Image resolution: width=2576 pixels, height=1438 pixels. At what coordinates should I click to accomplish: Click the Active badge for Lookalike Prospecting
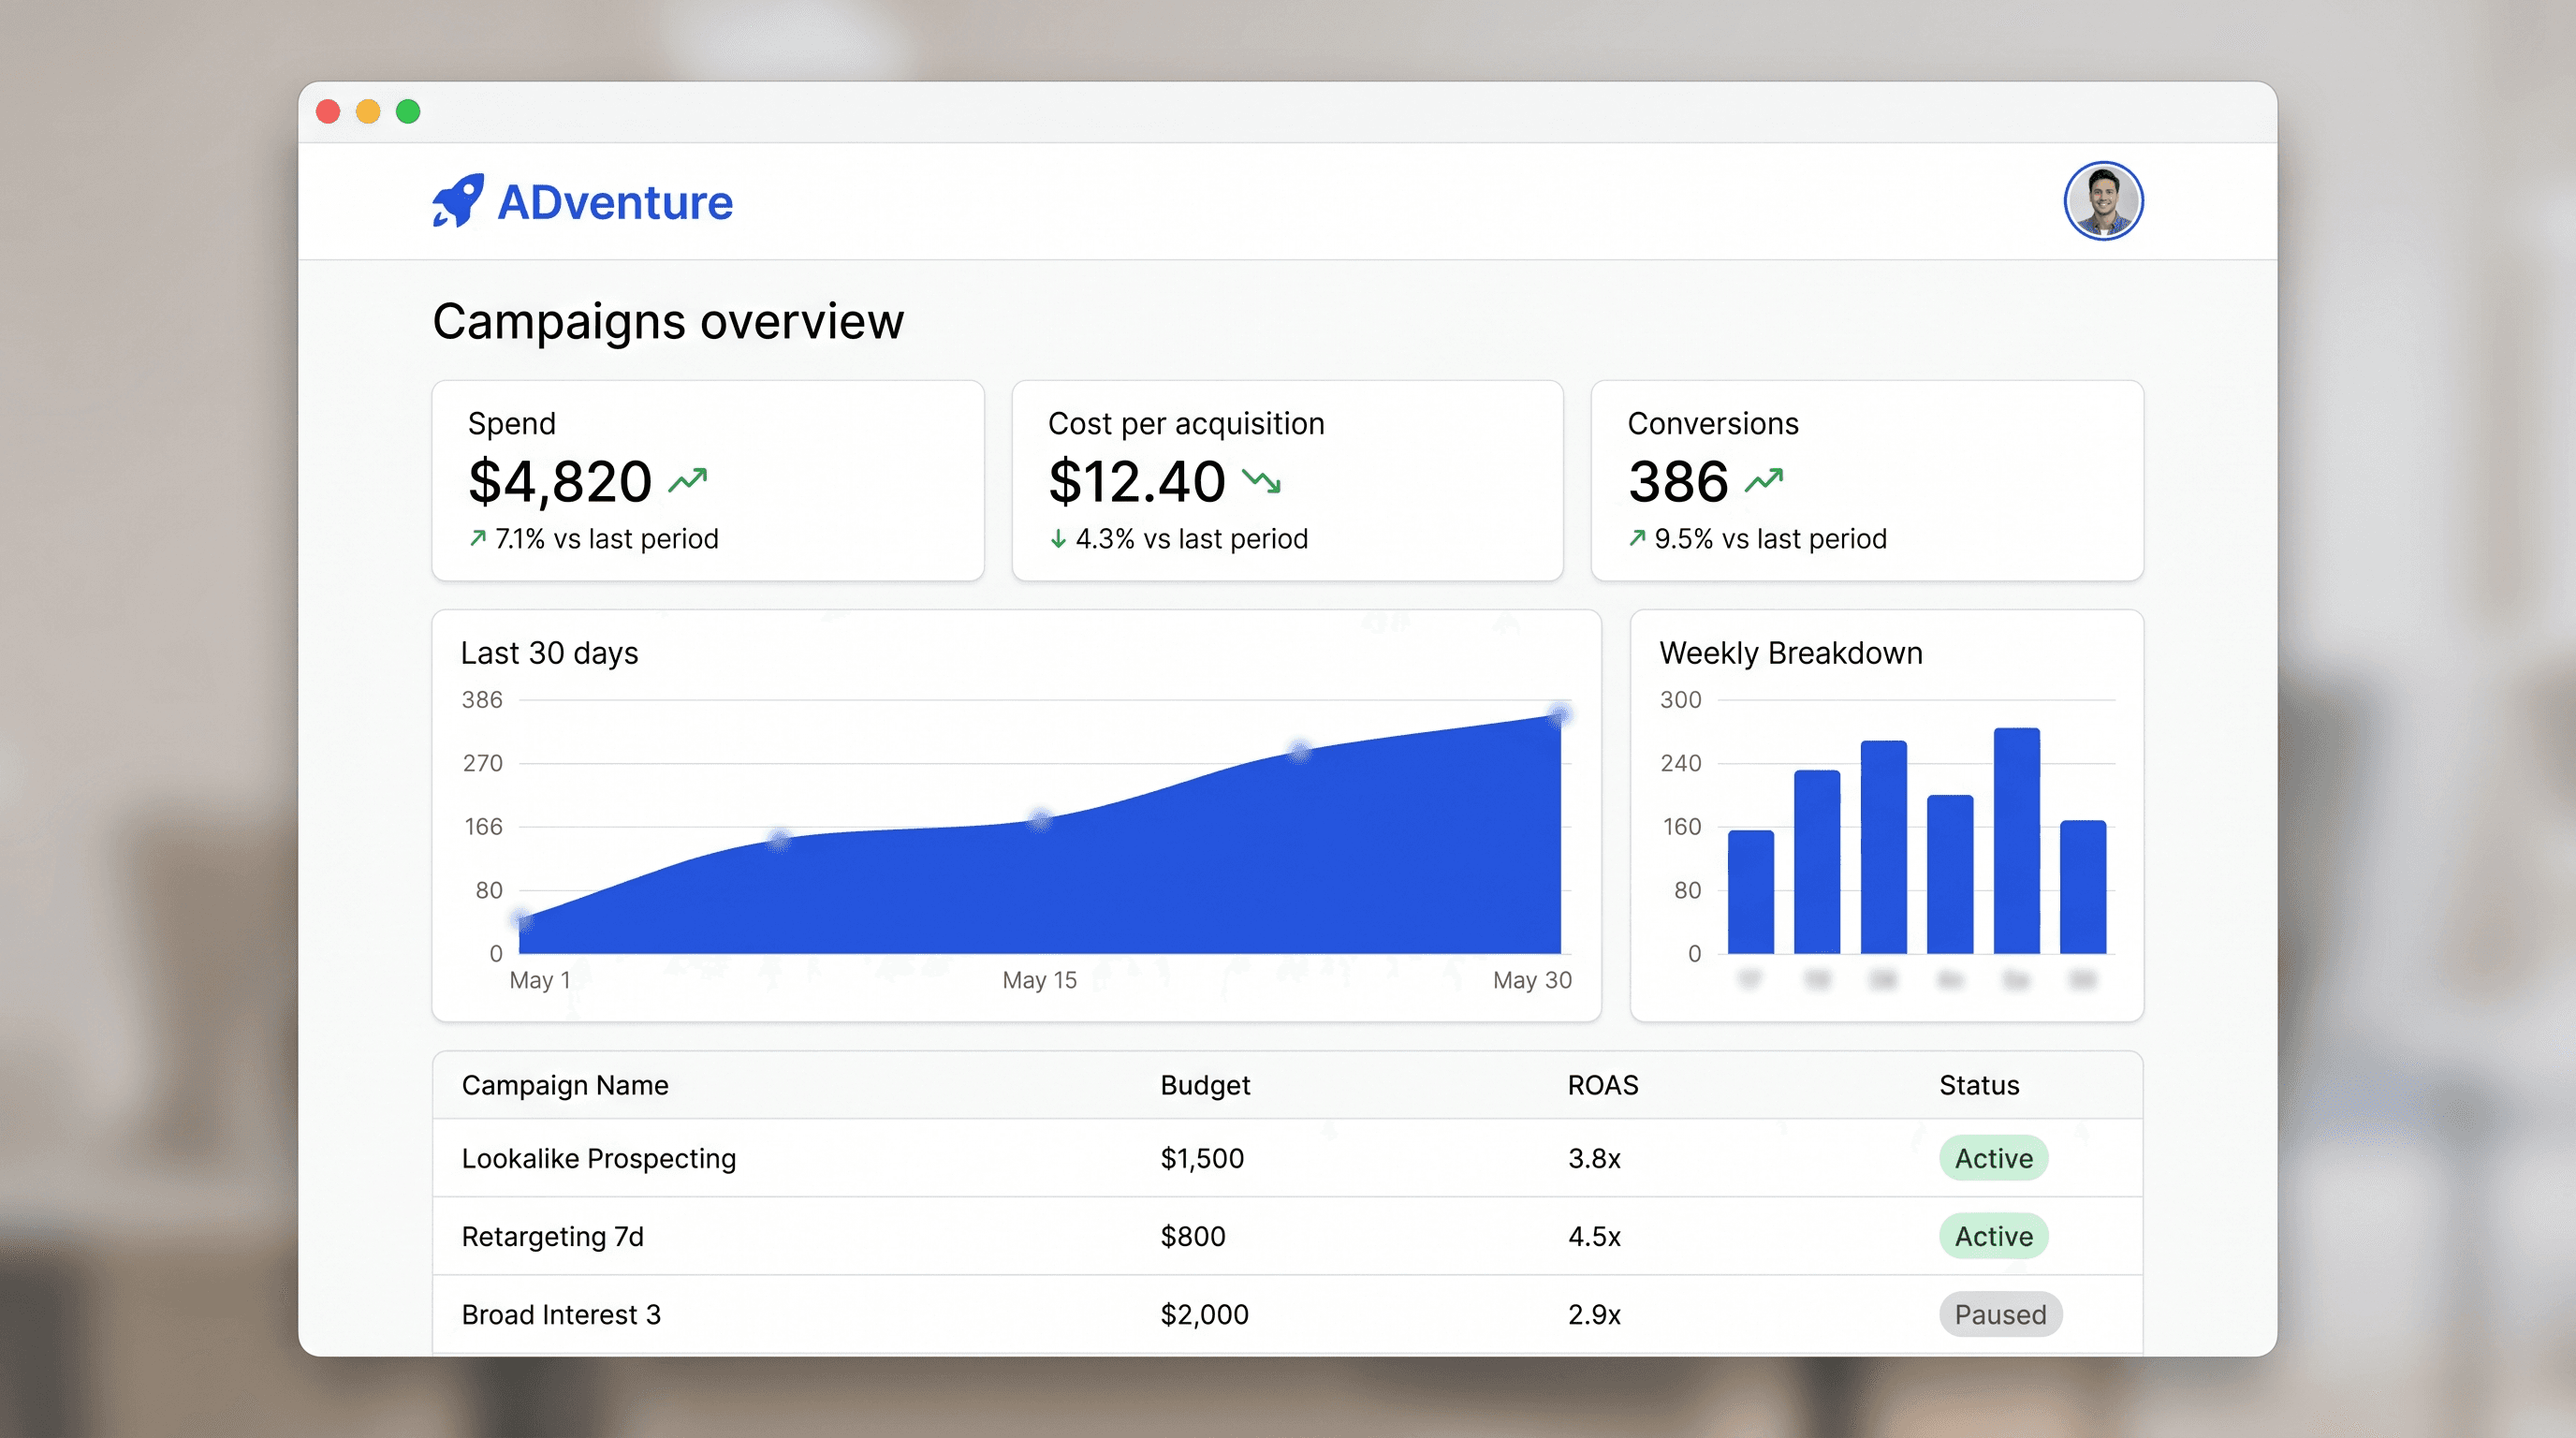pyautogui.click(x=1993, y=1158)
